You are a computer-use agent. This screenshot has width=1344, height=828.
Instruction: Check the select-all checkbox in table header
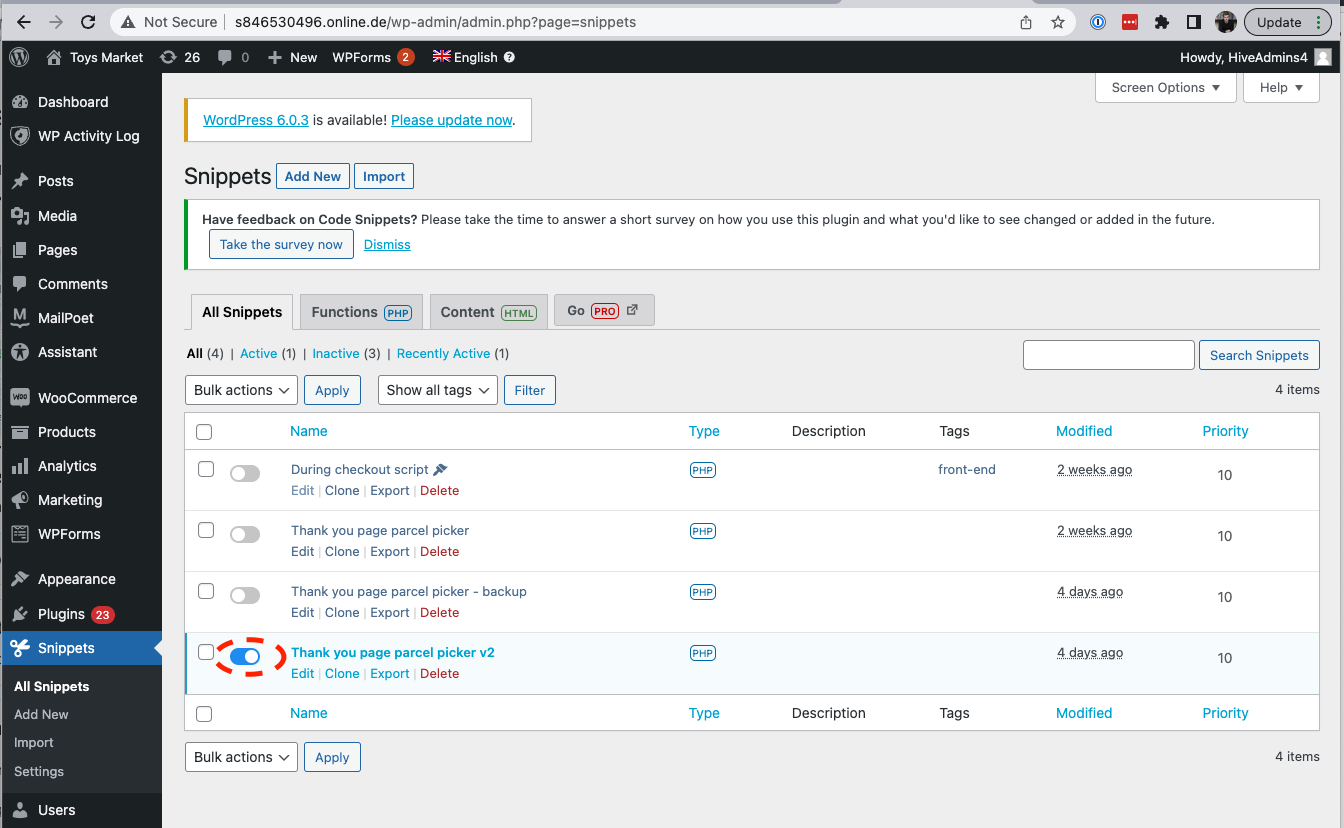(x=204, y=432)
